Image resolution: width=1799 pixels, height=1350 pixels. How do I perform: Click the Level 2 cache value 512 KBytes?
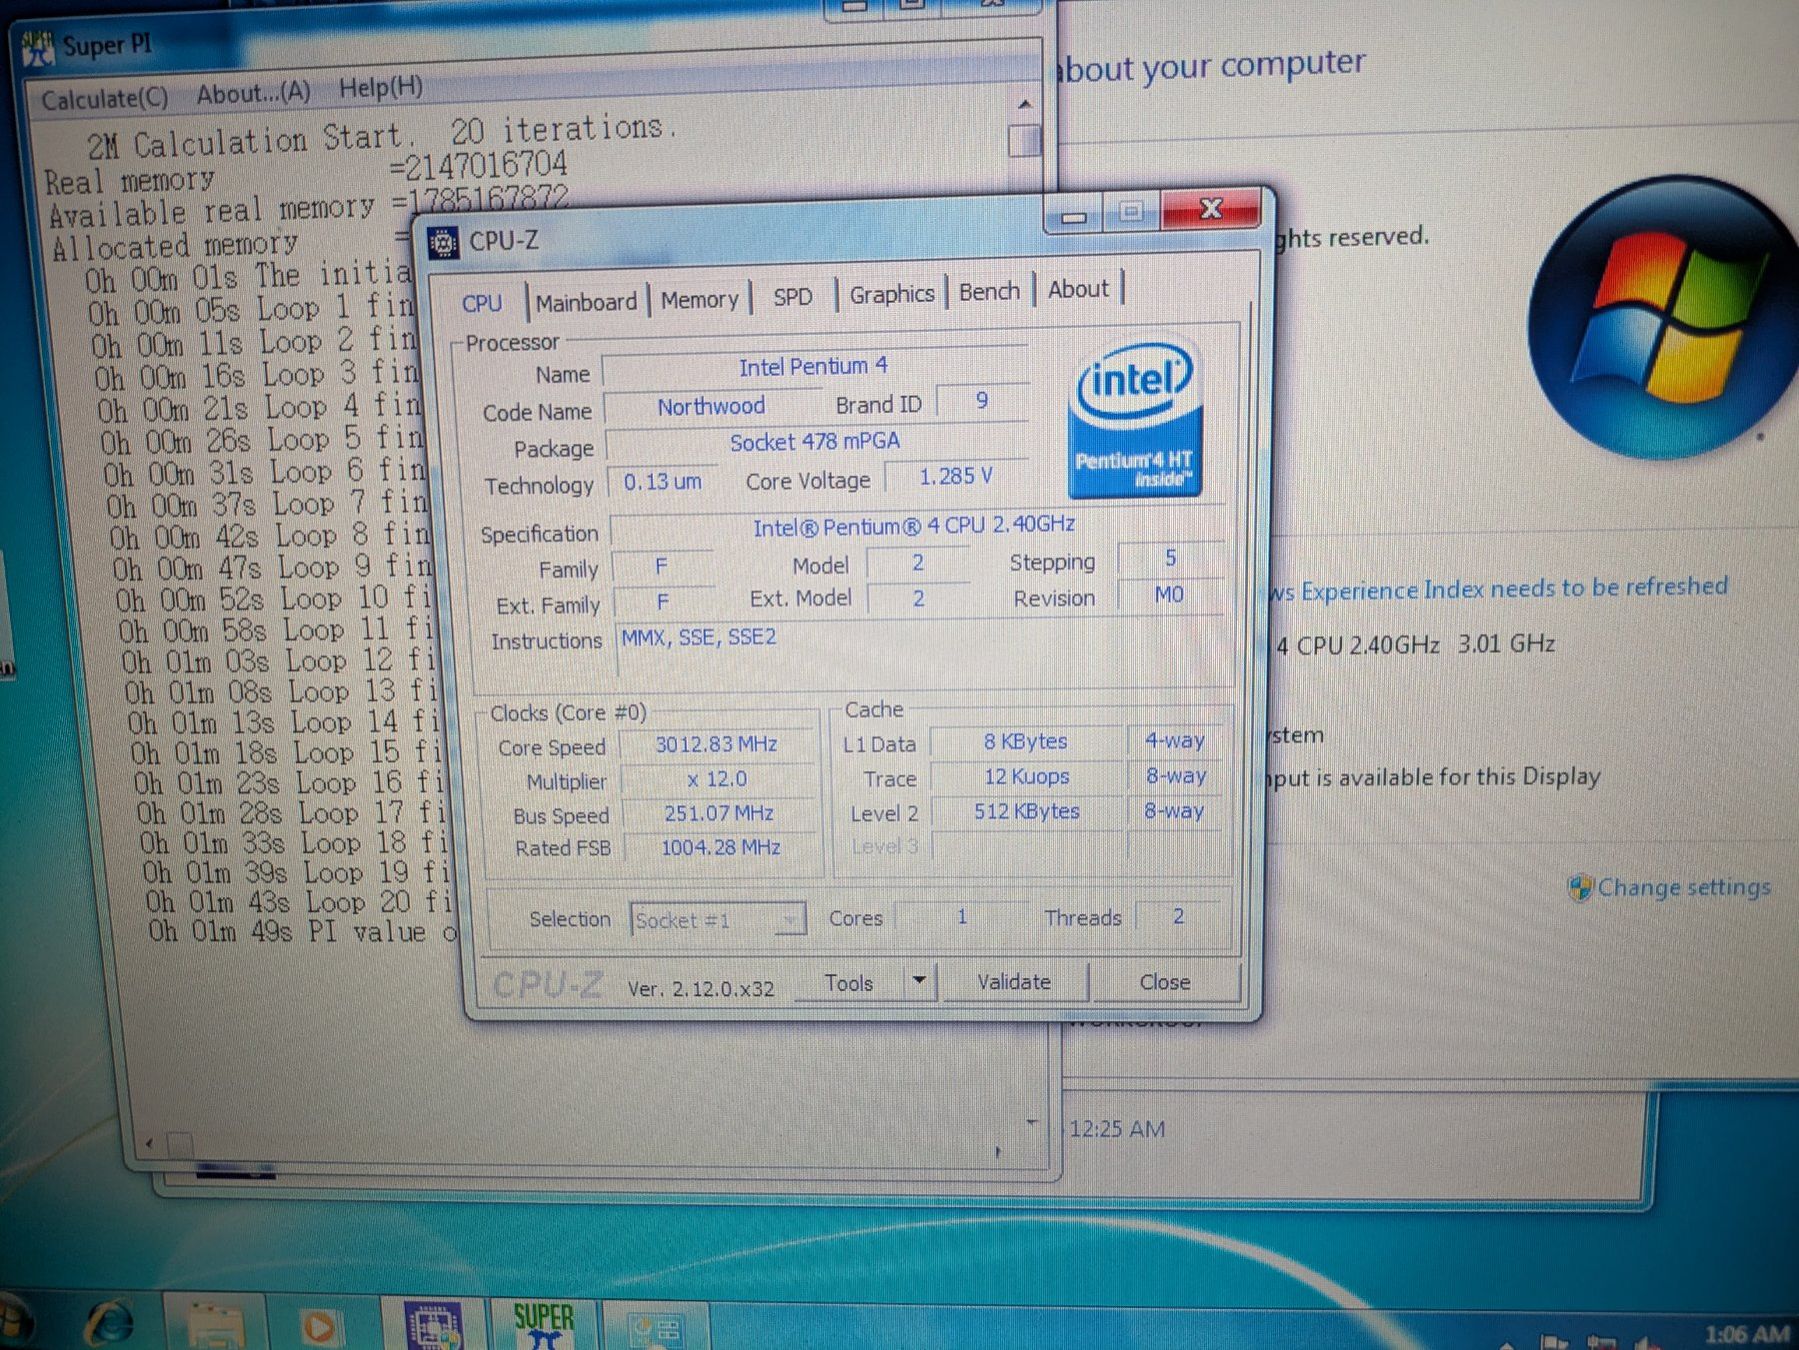coord(1027,811)
